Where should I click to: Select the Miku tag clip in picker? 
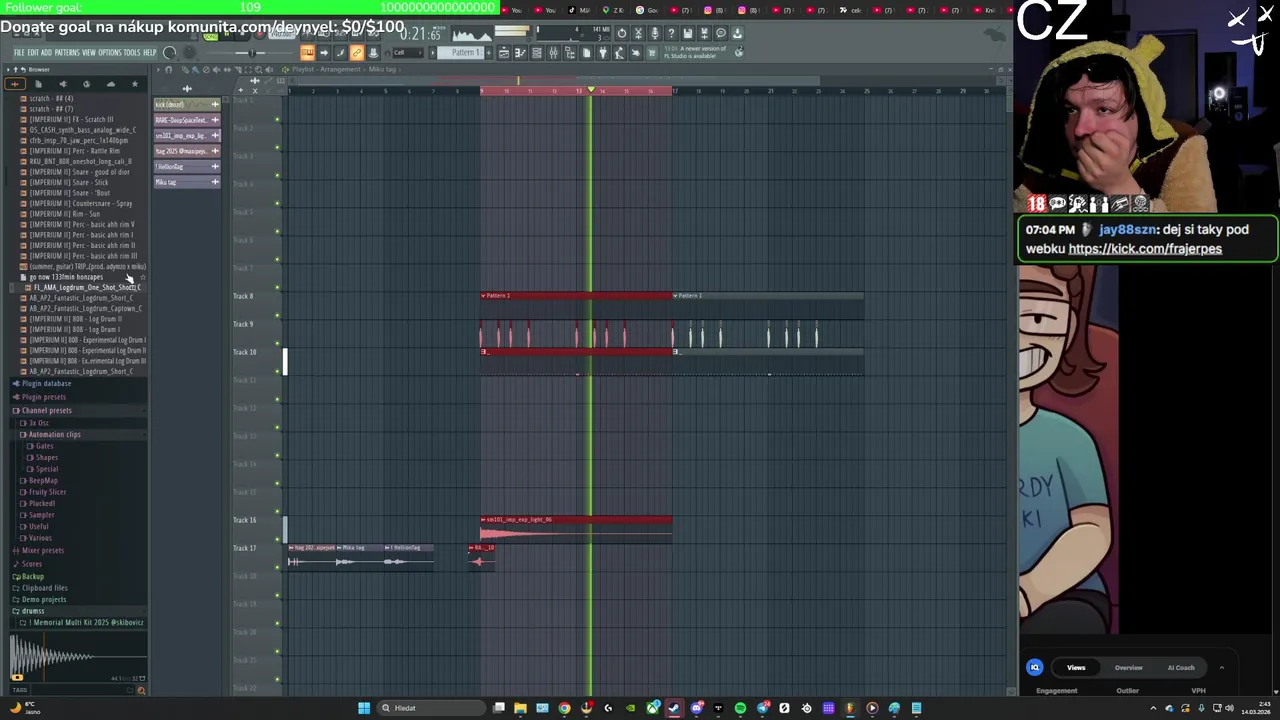click(187, 182)
